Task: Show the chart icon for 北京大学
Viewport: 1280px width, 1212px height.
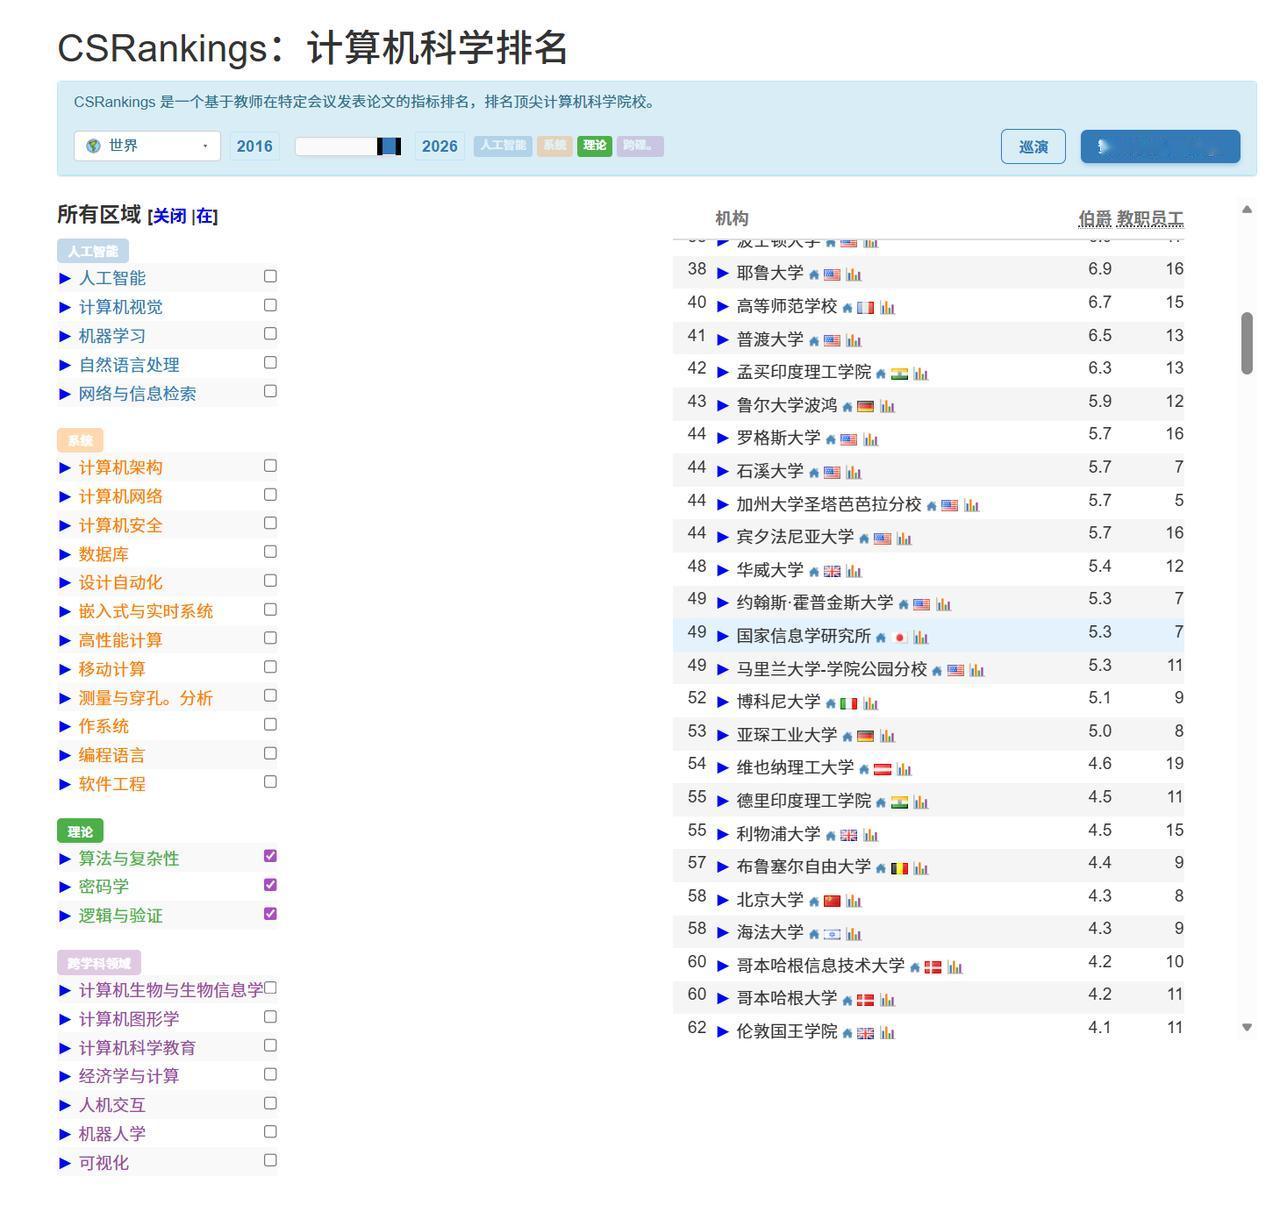Action: (853, 901)
